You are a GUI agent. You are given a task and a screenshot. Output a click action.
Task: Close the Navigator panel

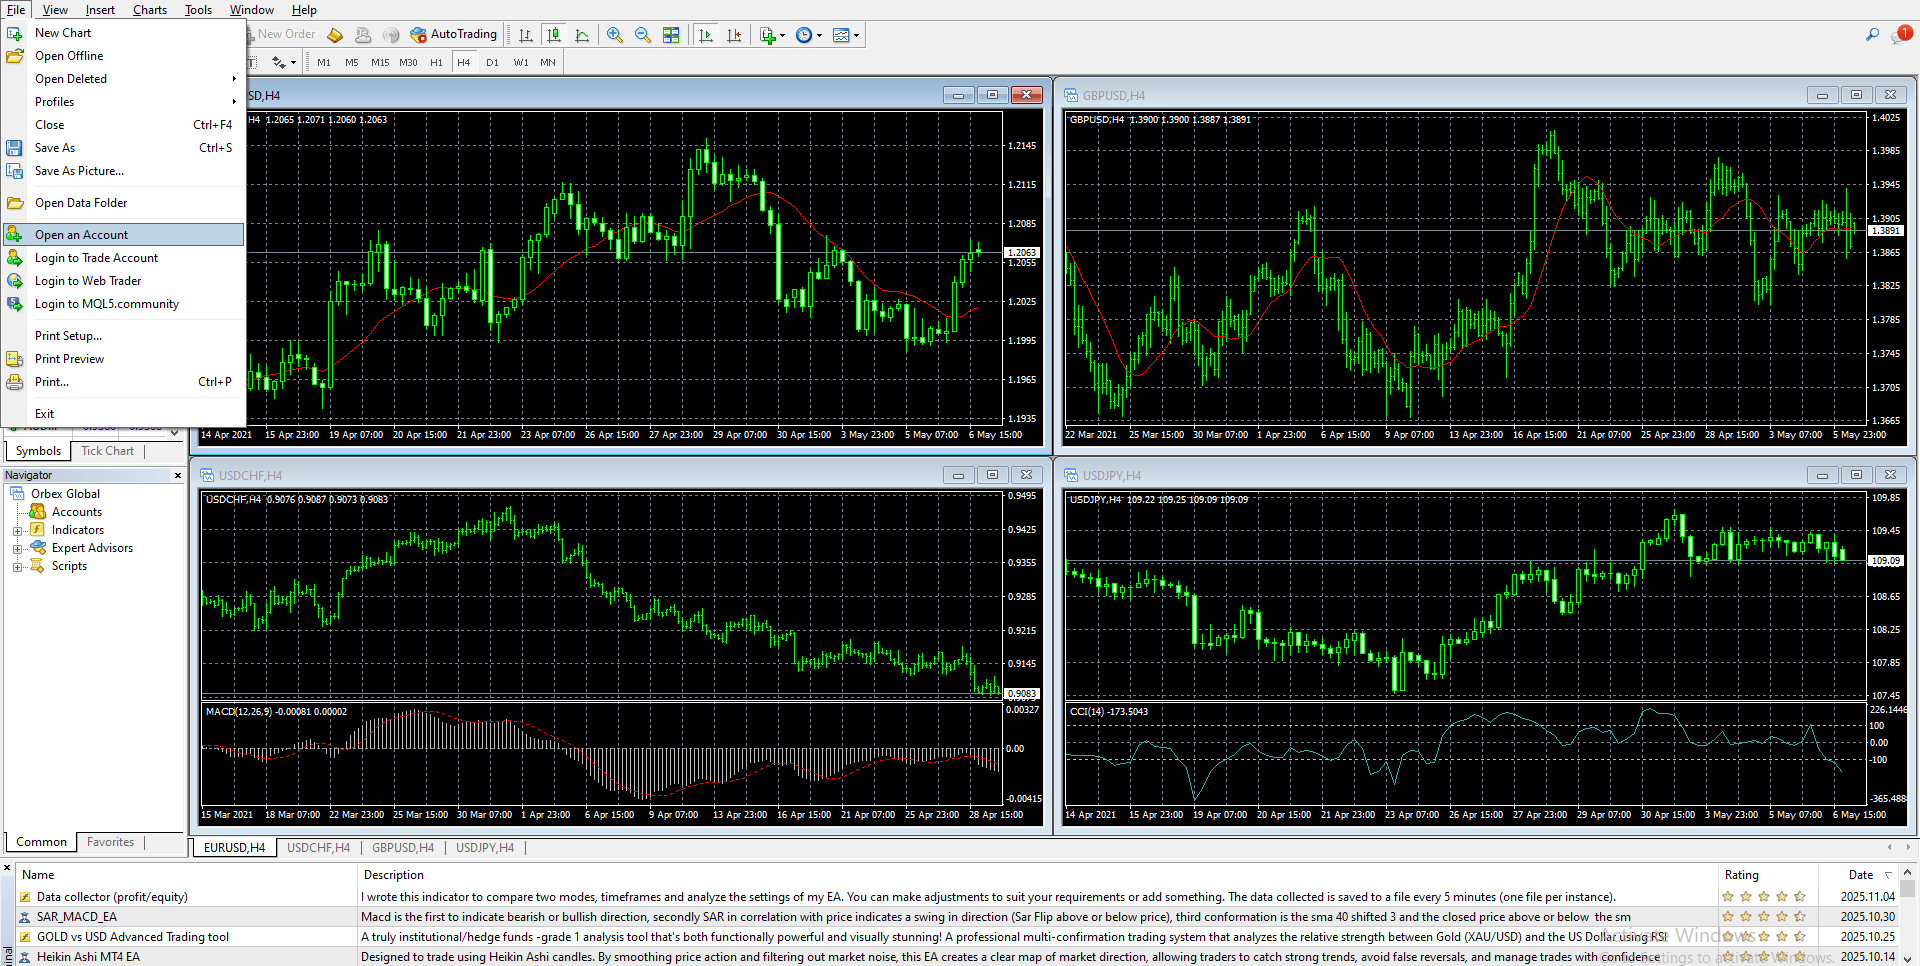[x=178, y=476]
